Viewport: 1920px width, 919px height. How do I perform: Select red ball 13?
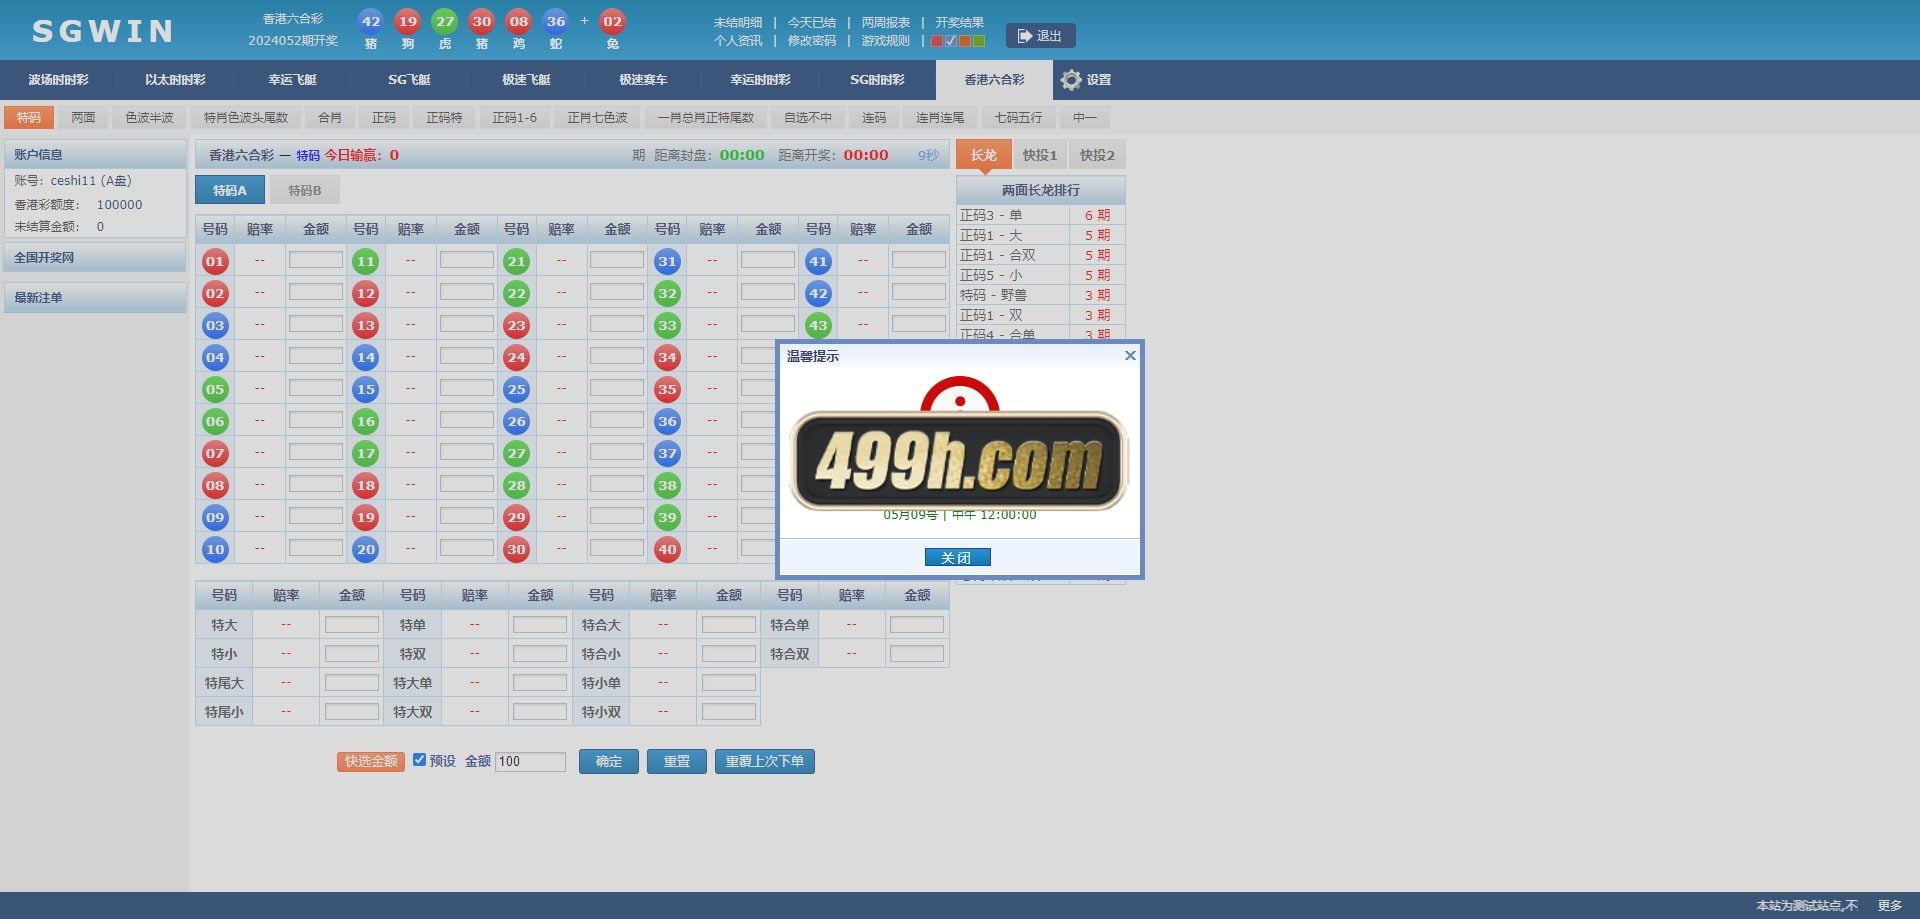coord(366,326)
